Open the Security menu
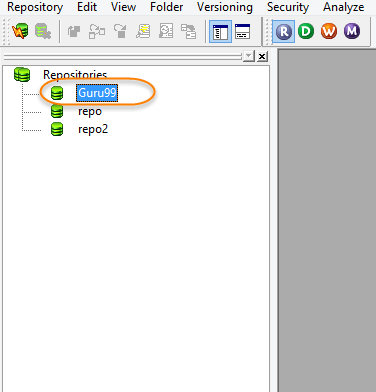376x392 pixels. (288, 7)
